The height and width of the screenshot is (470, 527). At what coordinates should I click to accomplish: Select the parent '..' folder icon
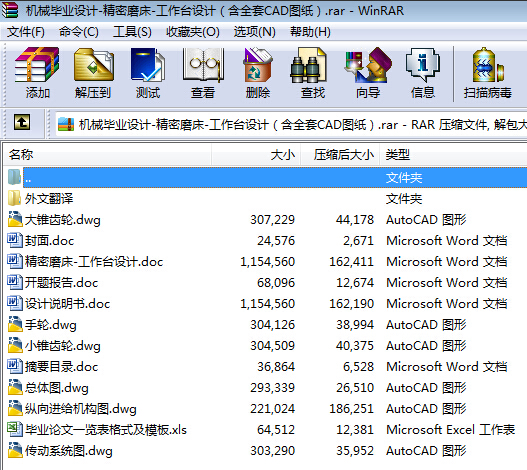click(14, 177)
